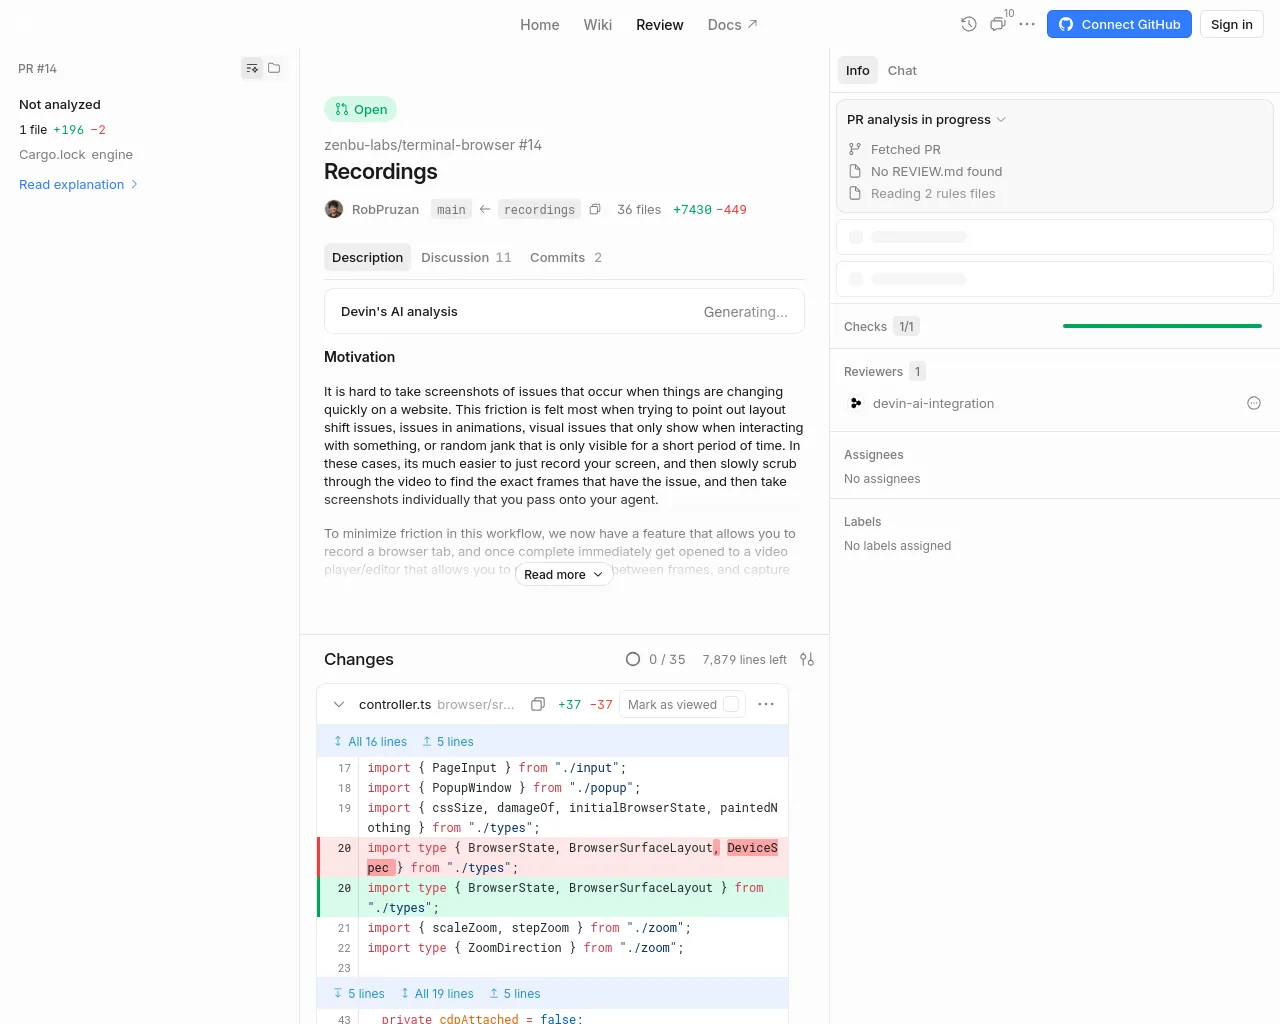Open Devin's AI analysis panel
This screenshot has height=1024, width=1280.
point(564,311)
